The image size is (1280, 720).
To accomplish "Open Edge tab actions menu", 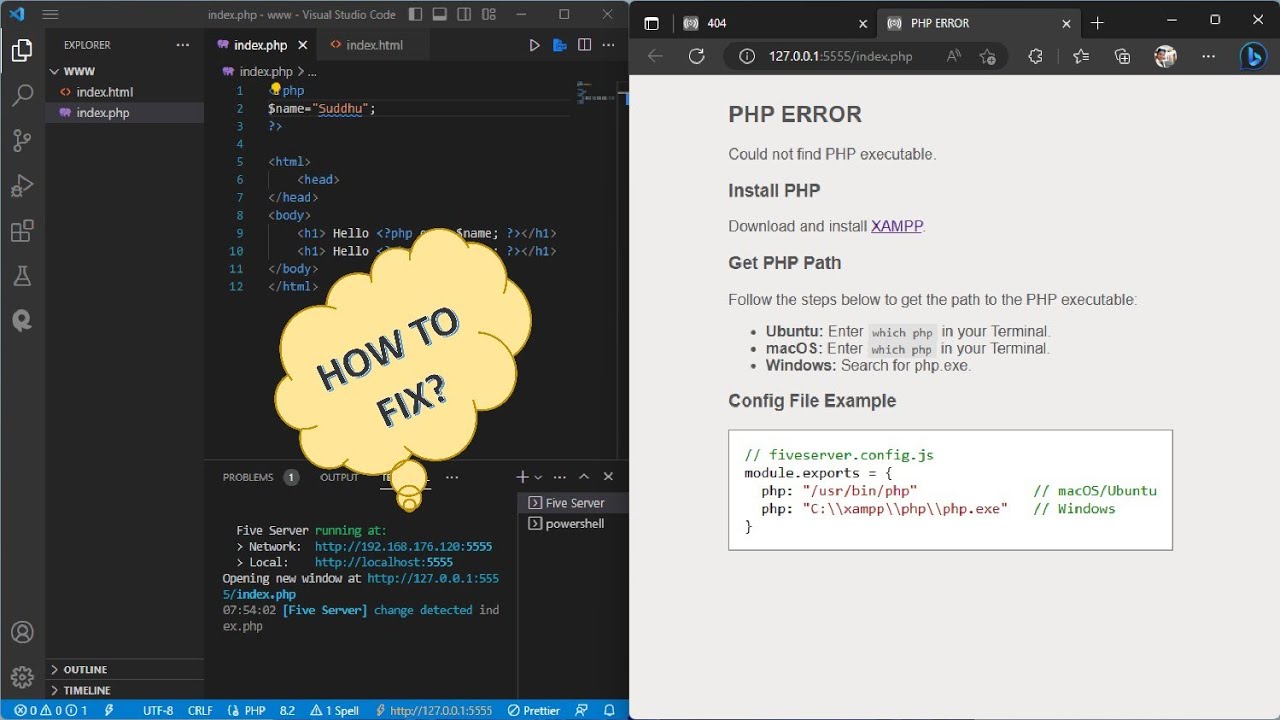I will pyautogui.click(x=651, y=23).
